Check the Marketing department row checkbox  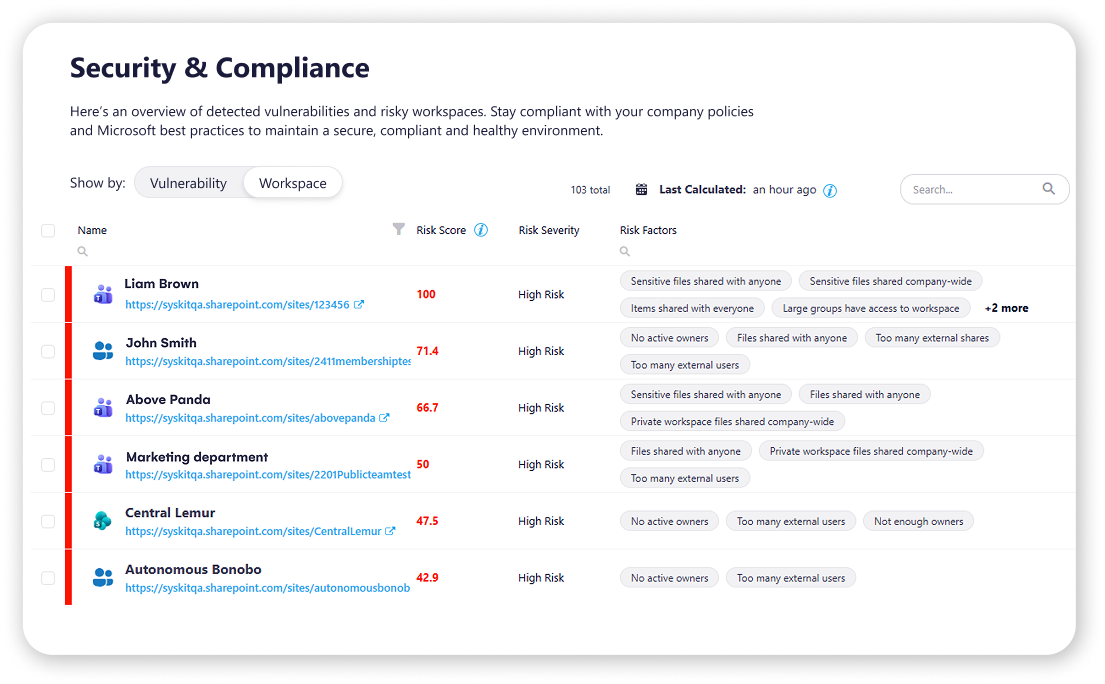[x=48, y=465]
